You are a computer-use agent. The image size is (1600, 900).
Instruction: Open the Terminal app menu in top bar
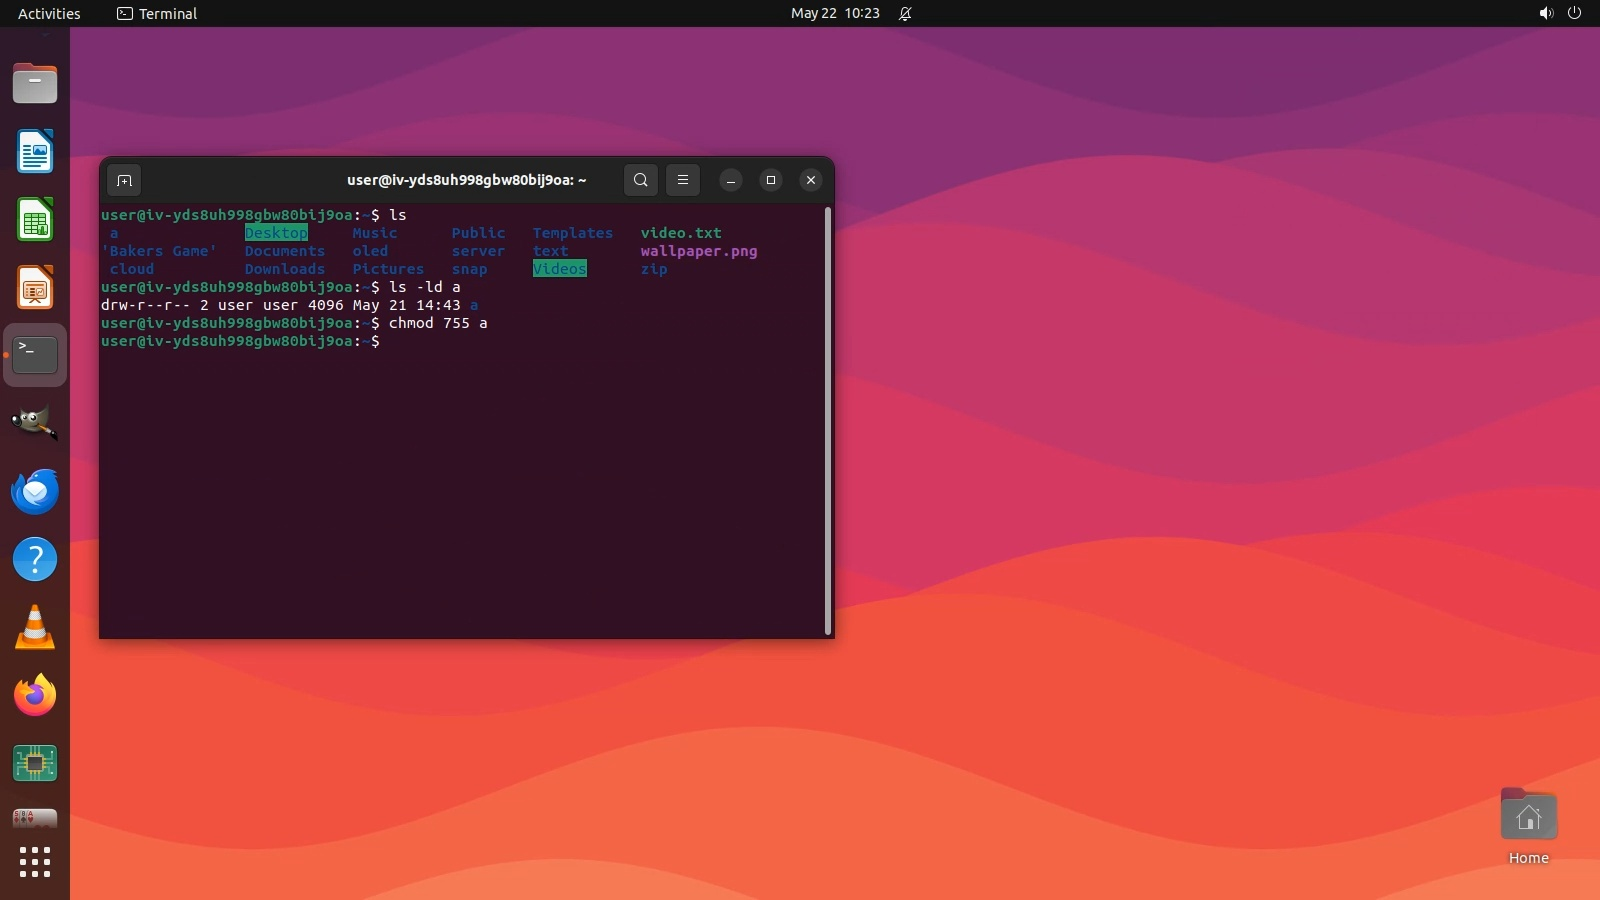[x=157, y=13]
